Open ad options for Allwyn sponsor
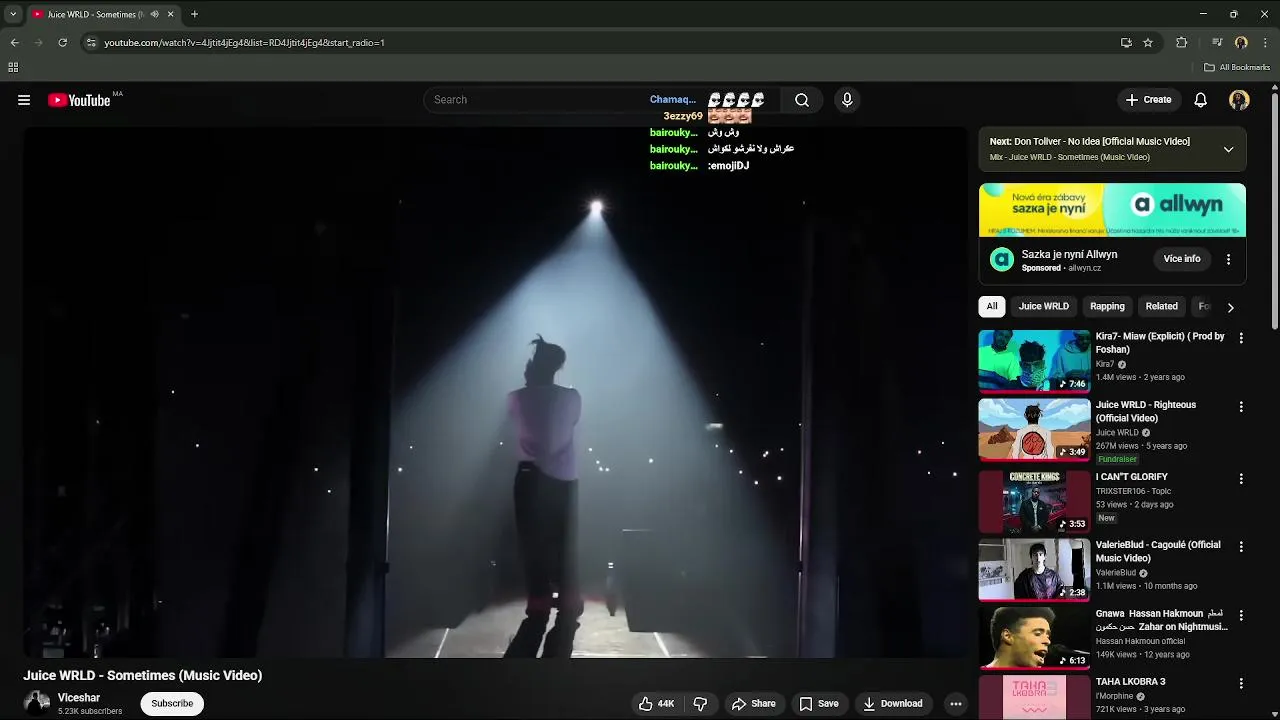Image resolution: width=1280 pixels, height=720 pixels. (1228, 259)
